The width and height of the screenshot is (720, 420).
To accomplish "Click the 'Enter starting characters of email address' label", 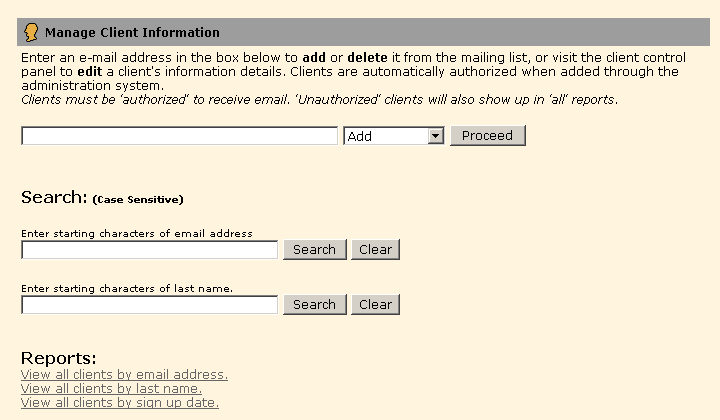I will tap(136, 234).
